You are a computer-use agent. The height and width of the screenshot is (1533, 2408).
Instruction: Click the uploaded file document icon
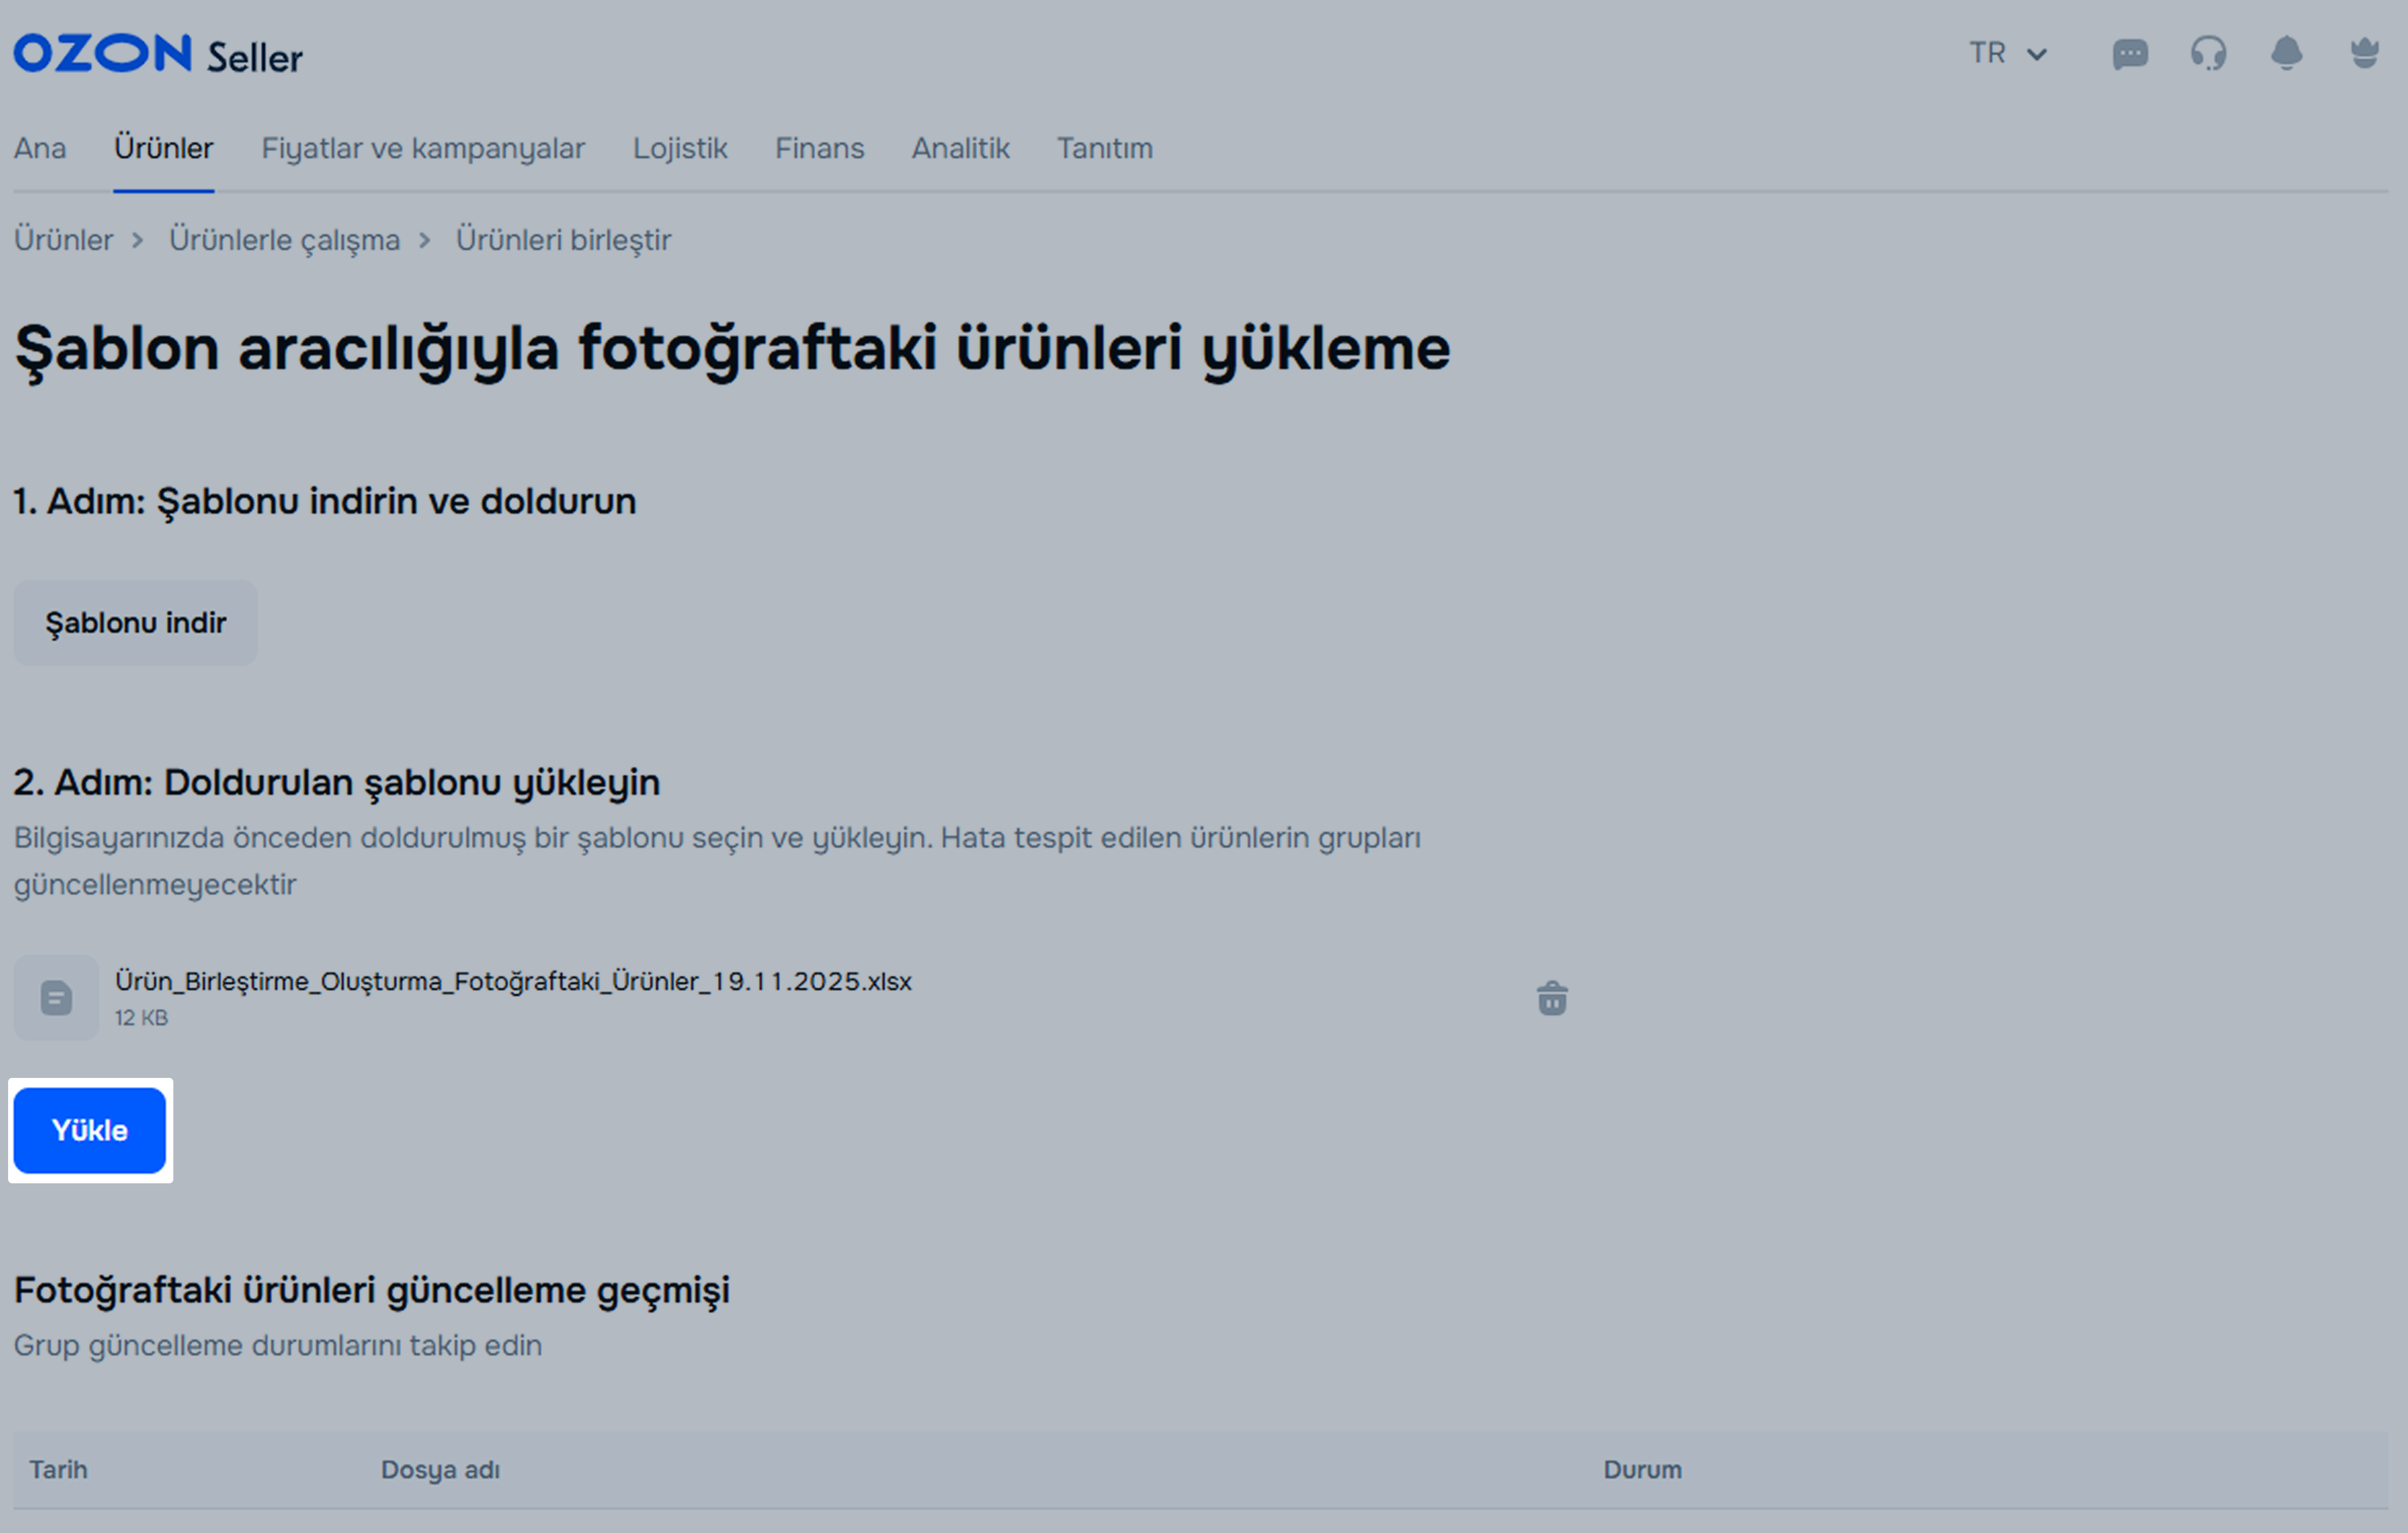coord(56,998)
